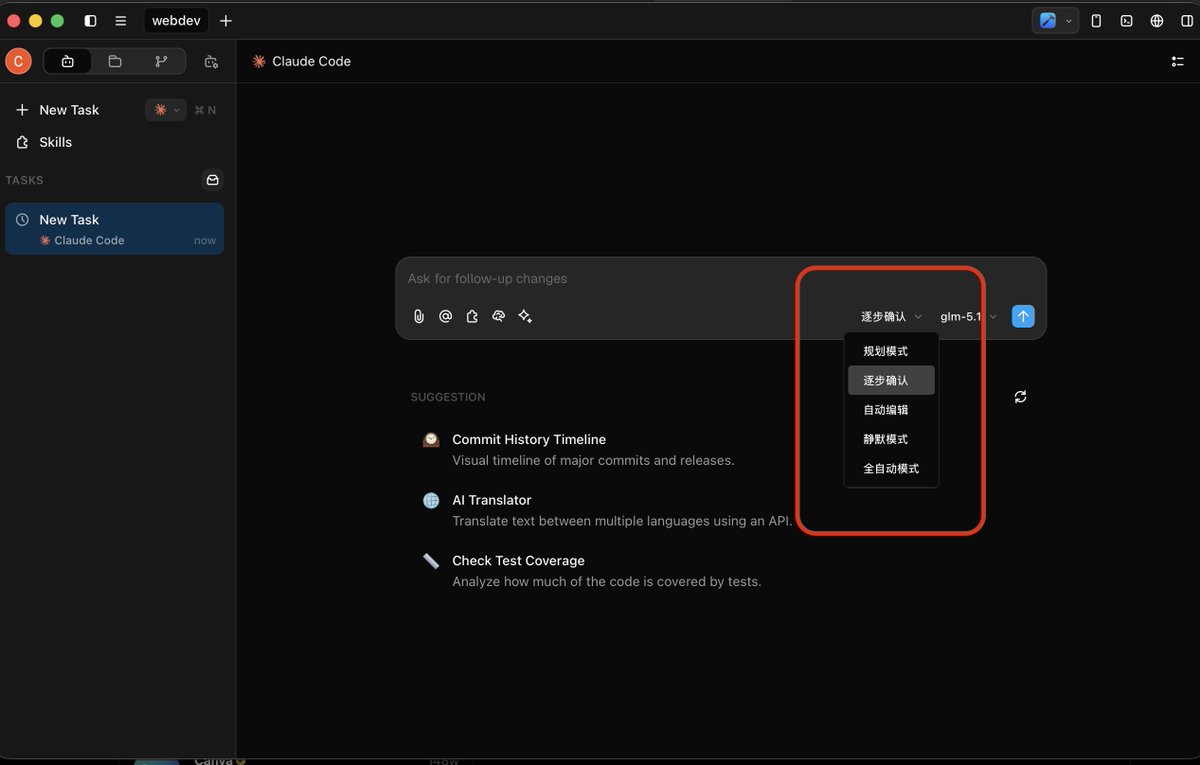Open the globe browser icon
The width and height of the screenshot is (1200, 765).
point(1157,20)
